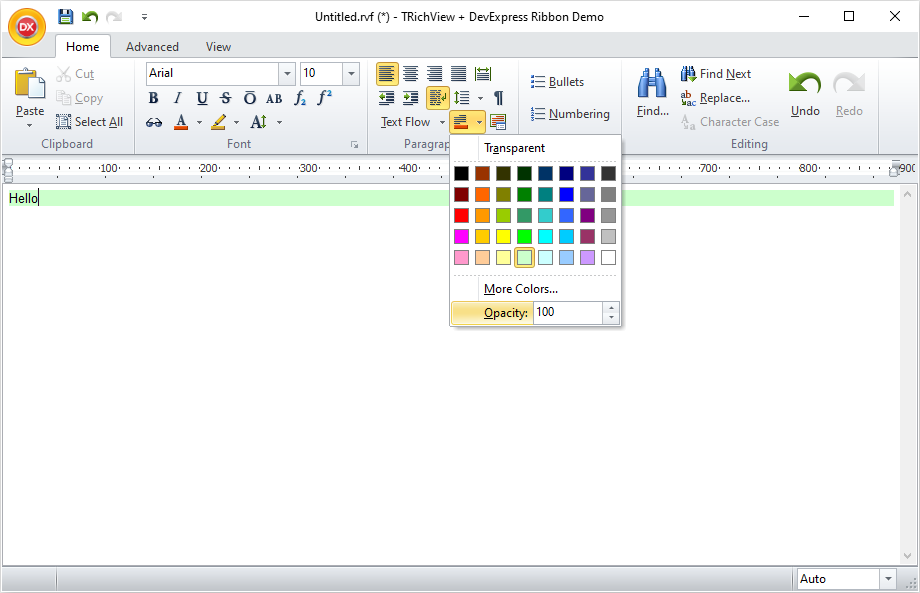The image size is (920, 593).
Task: Click the Replace icon
Action: [x=688, y=98]
